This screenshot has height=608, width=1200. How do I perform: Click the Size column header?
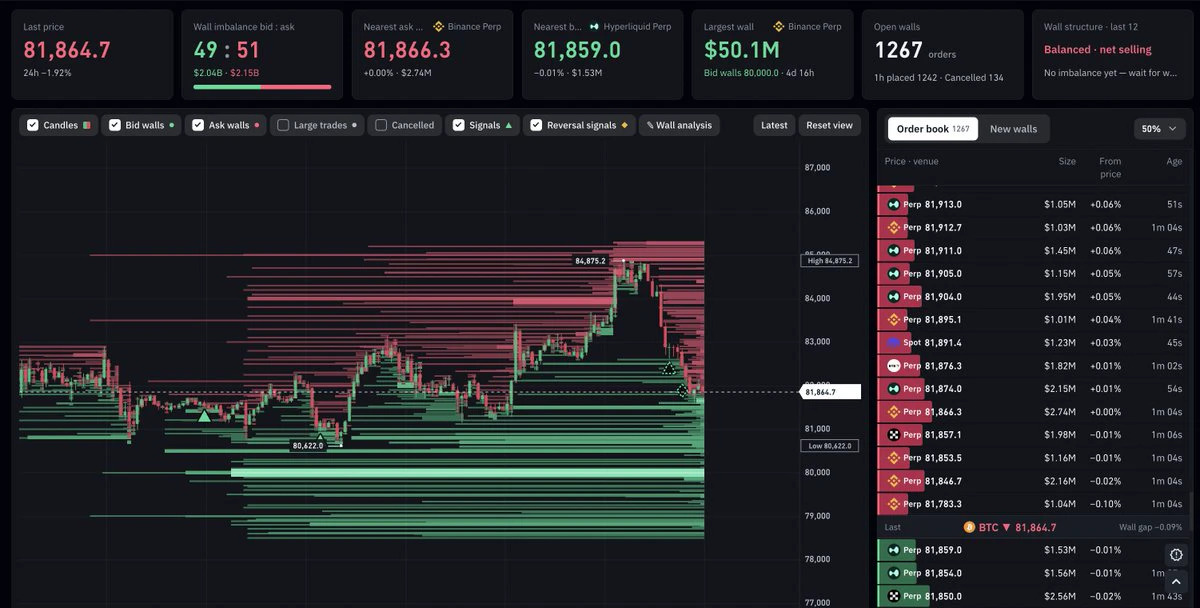[1067, 161]
